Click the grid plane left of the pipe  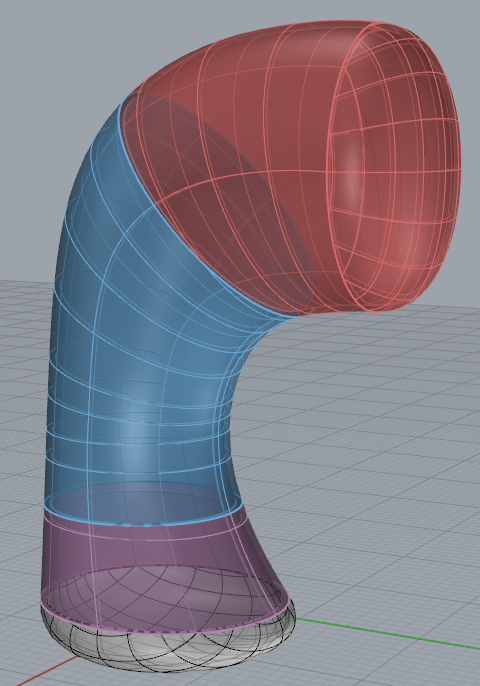[22, 438]
